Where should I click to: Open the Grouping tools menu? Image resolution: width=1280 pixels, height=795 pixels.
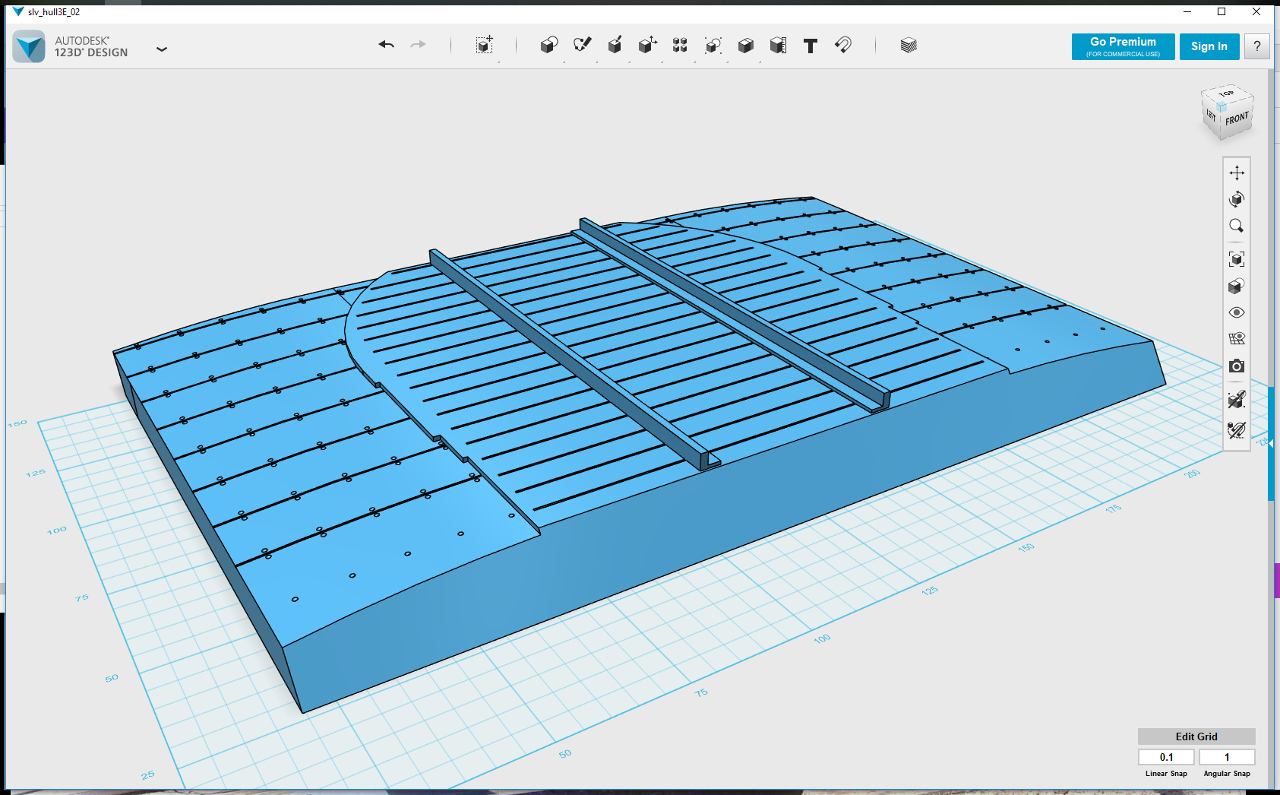[713, 45]
